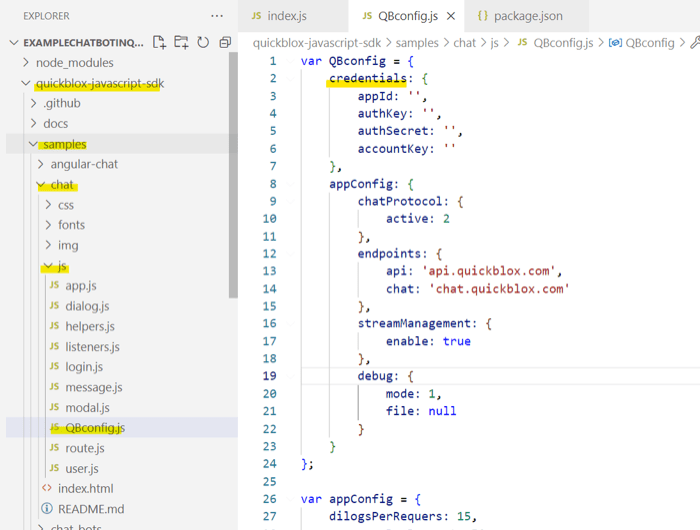
Task: Open modal.js in the file tree
Action: 88,408
